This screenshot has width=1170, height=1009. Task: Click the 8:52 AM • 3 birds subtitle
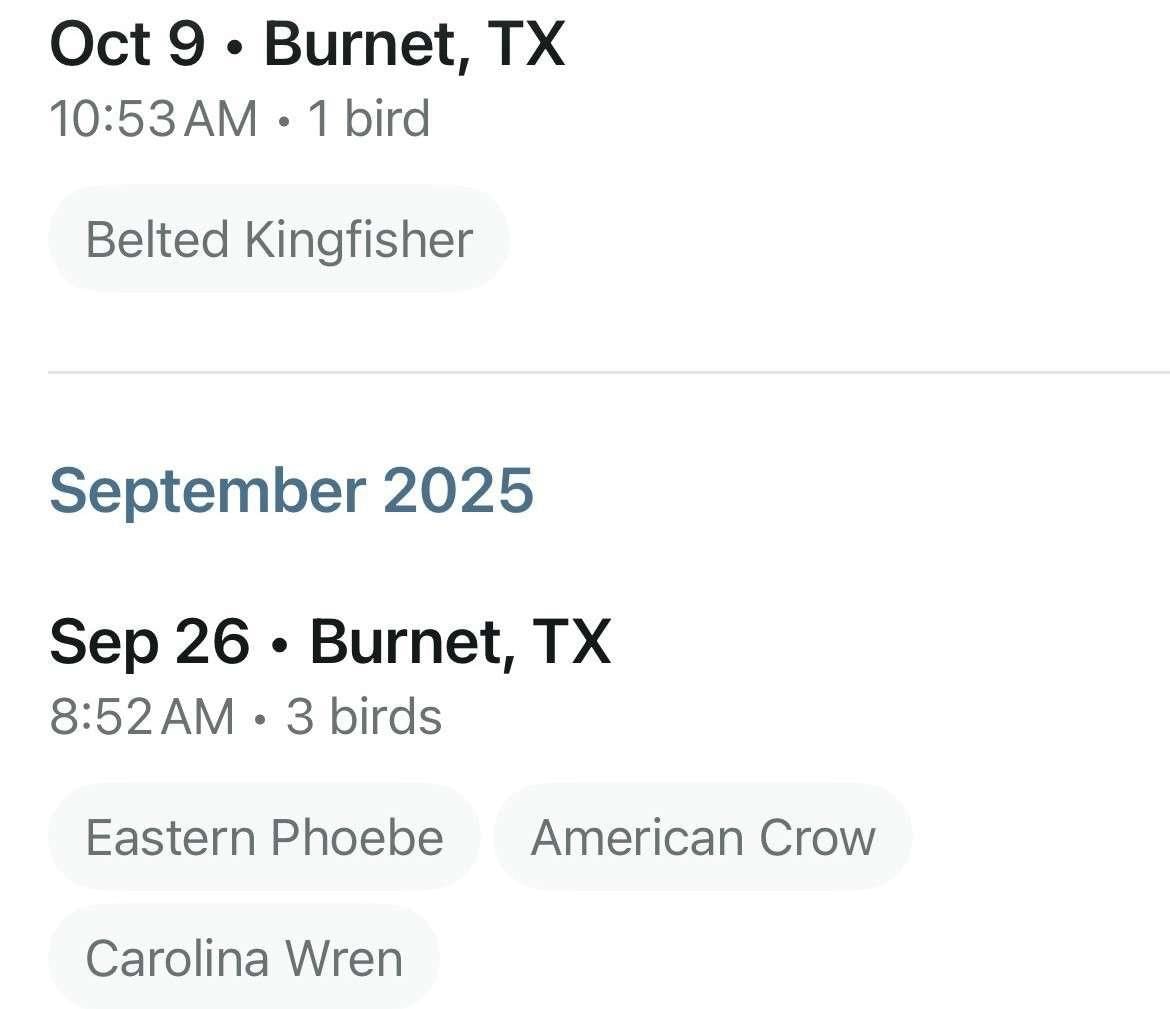click(x=245, y=716)
